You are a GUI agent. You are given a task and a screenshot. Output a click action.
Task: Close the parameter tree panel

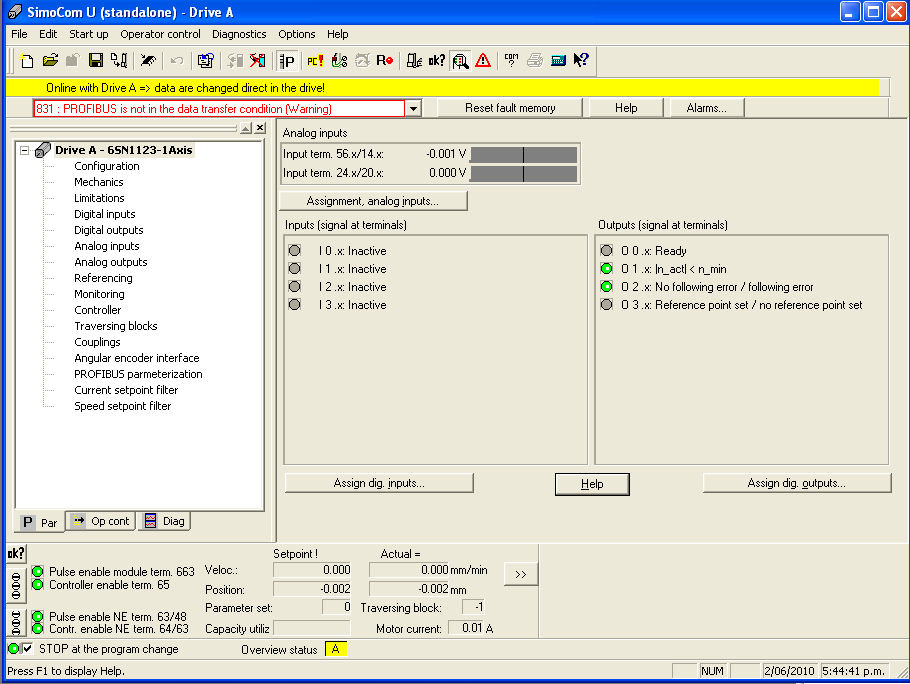pos(260,128)
